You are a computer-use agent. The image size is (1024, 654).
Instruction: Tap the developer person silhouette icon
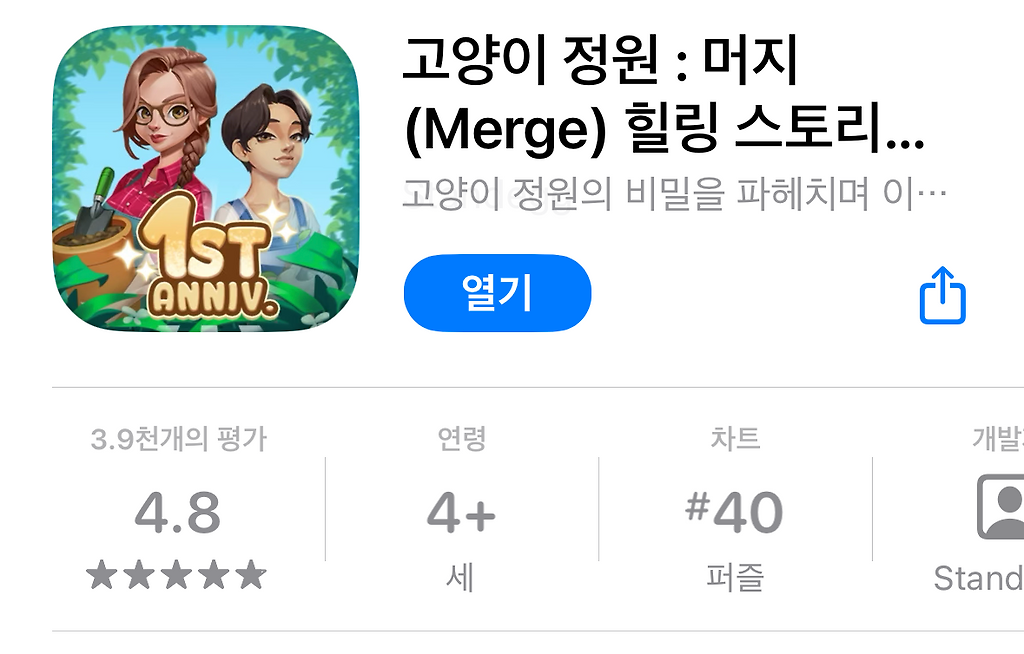pyautogui.click(x=1000, y=506)
